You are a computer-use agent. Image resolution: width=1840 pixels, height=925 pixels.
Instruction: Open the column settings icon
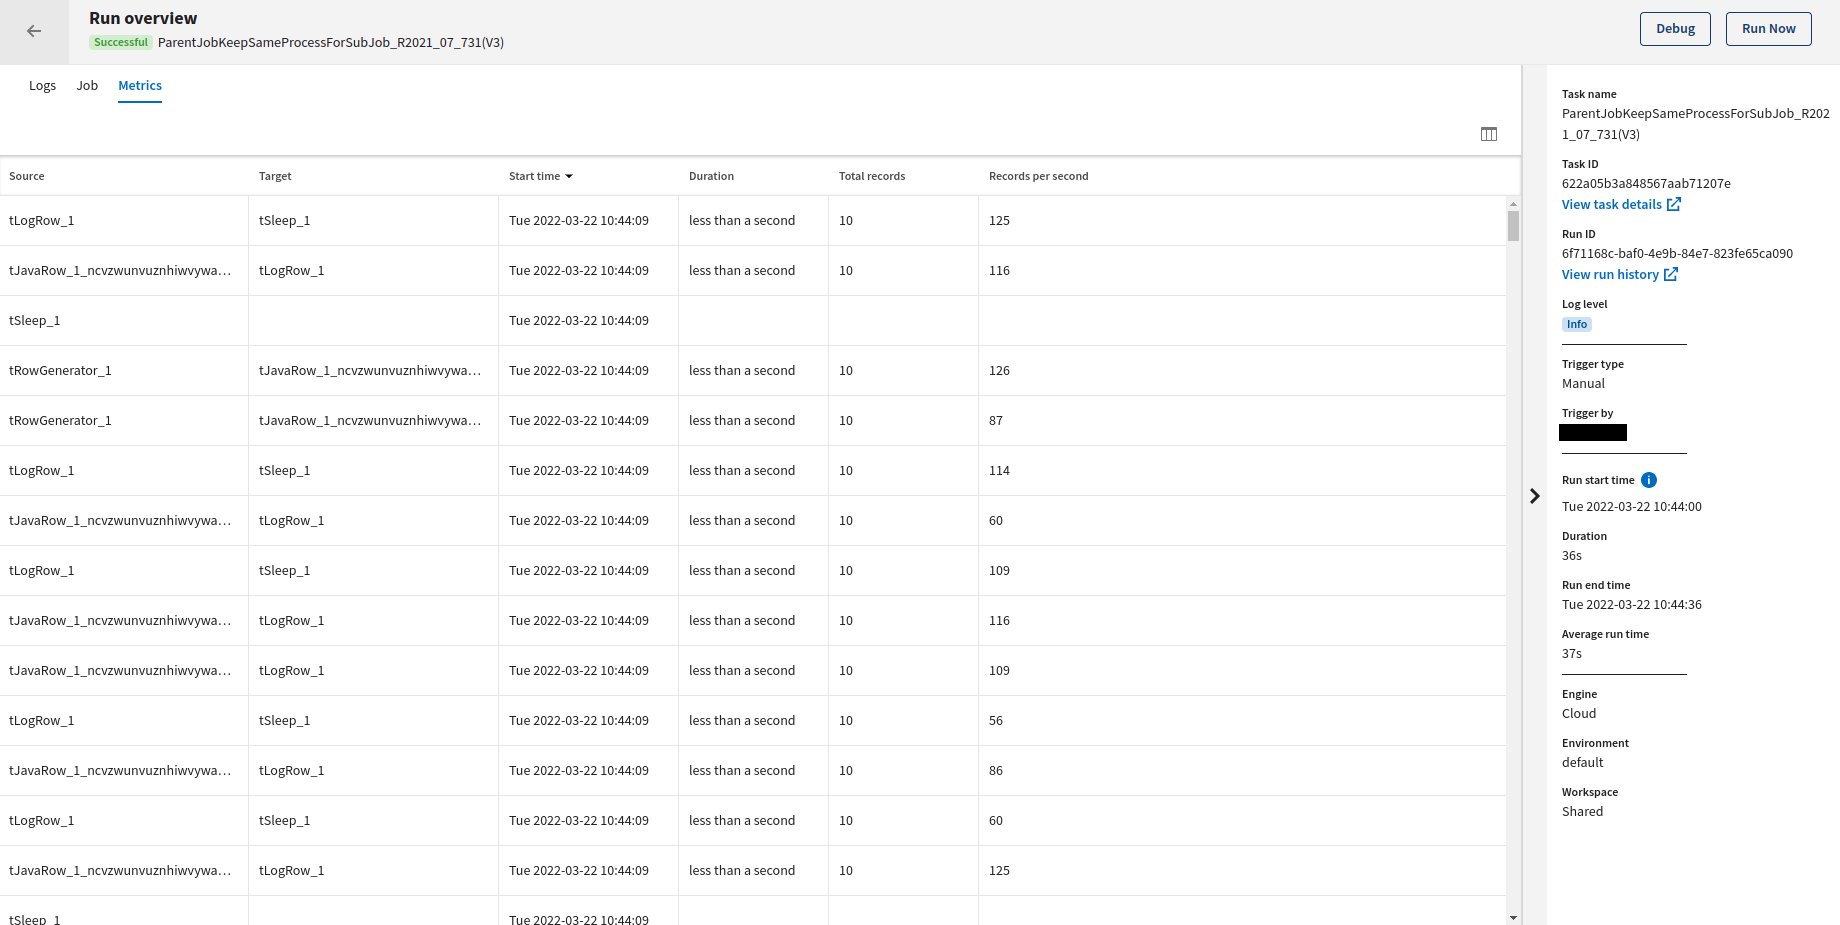[x=1488, y=134]
